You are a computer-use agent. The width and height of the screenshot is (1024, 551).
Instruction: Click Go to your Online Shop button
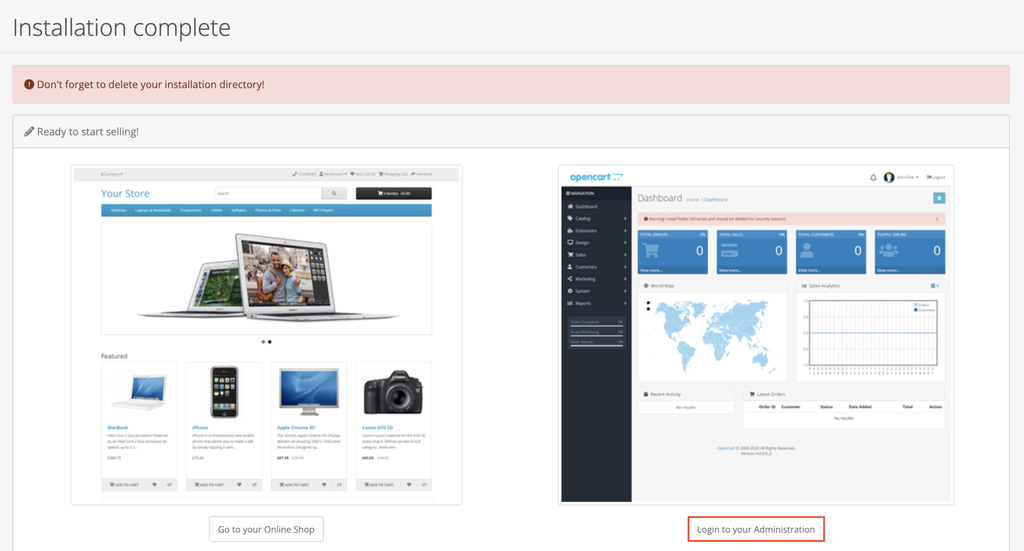pos(266,529)
